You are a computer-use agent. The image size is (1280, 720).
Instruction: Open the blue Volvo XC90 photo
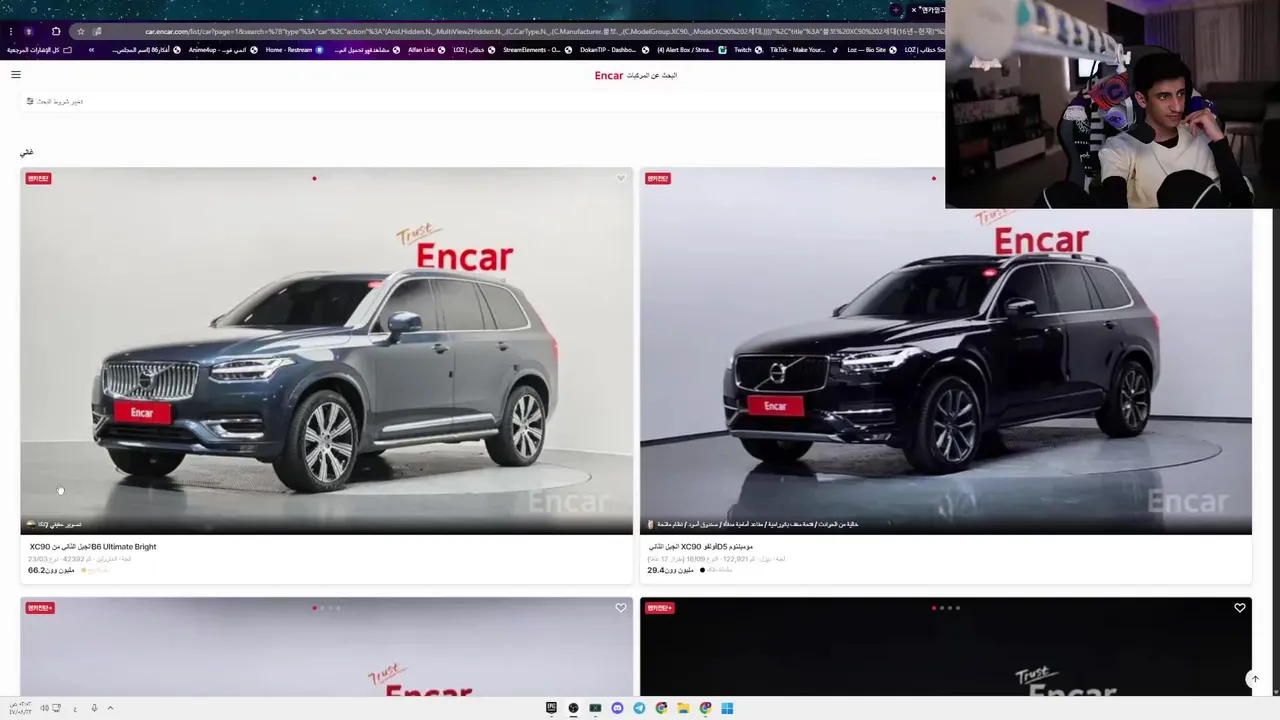(x=326, y=351)
